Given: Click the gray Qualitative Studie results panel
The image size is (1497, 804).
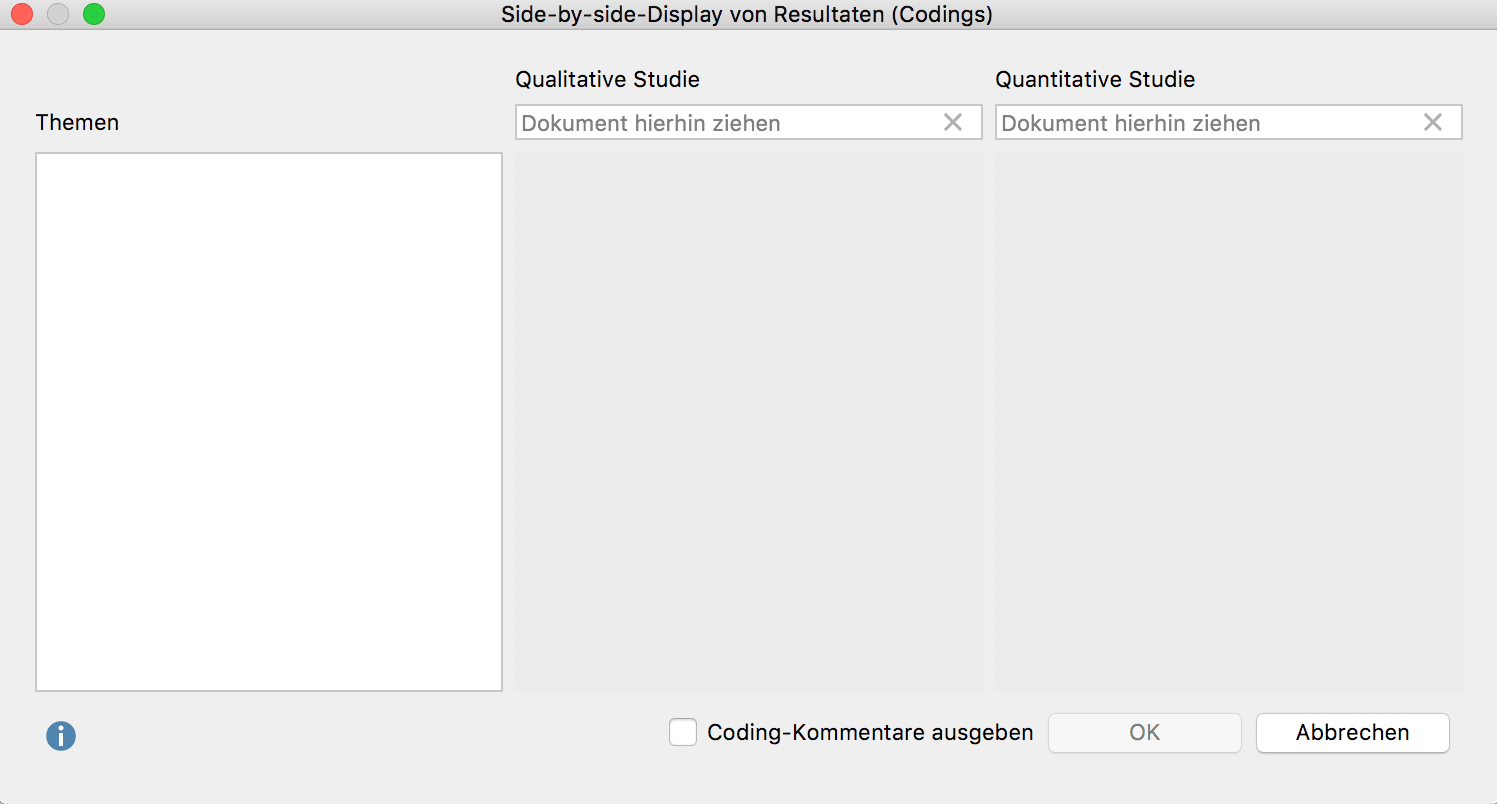Looking at the screenshot, I should tap(749, 422).
